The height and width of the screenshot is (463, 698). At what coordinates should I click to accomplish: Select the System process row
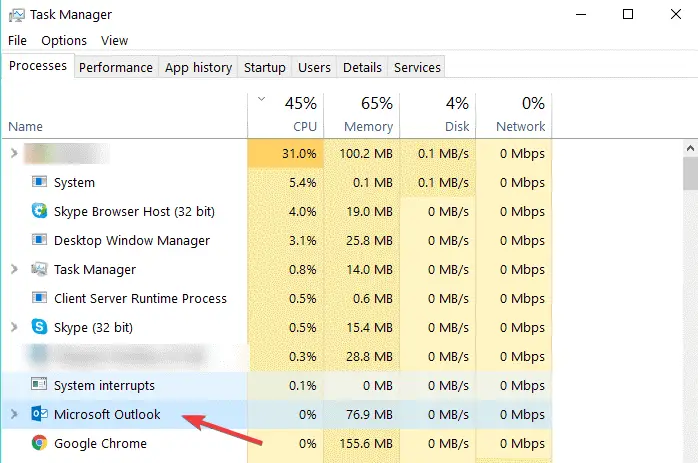pos(277,182)
